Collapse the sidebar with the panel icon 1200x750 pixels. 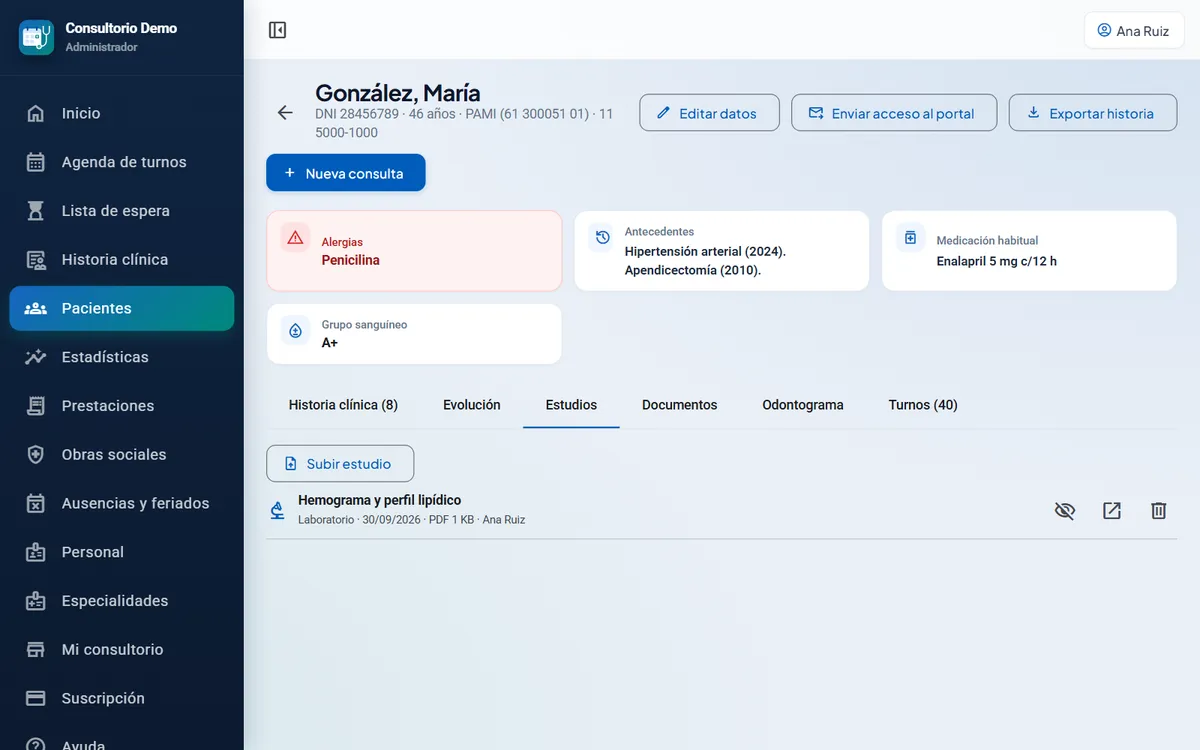[x=278, y=30]
